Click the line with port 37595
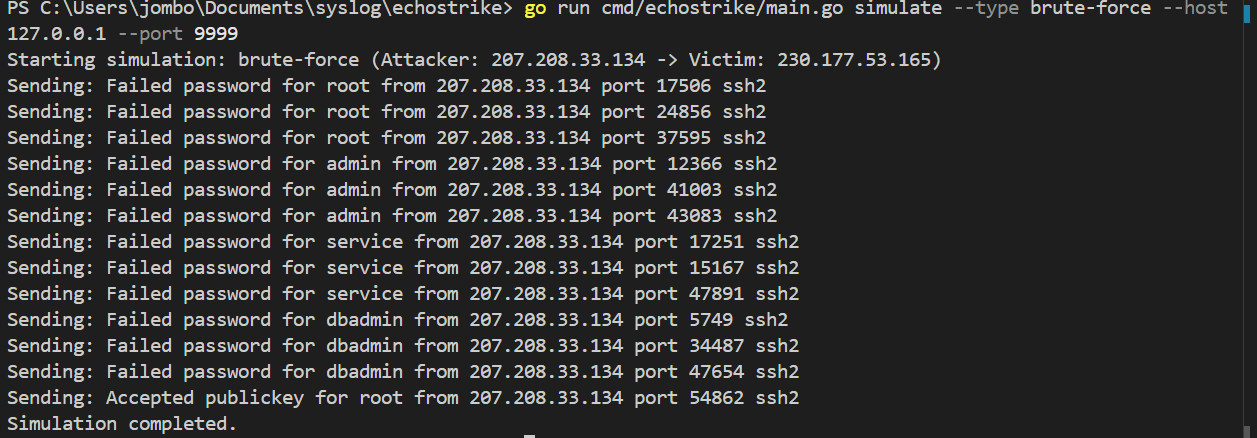Image resolution: width=1257 pixels, height=438 pixels. (386, 138)
